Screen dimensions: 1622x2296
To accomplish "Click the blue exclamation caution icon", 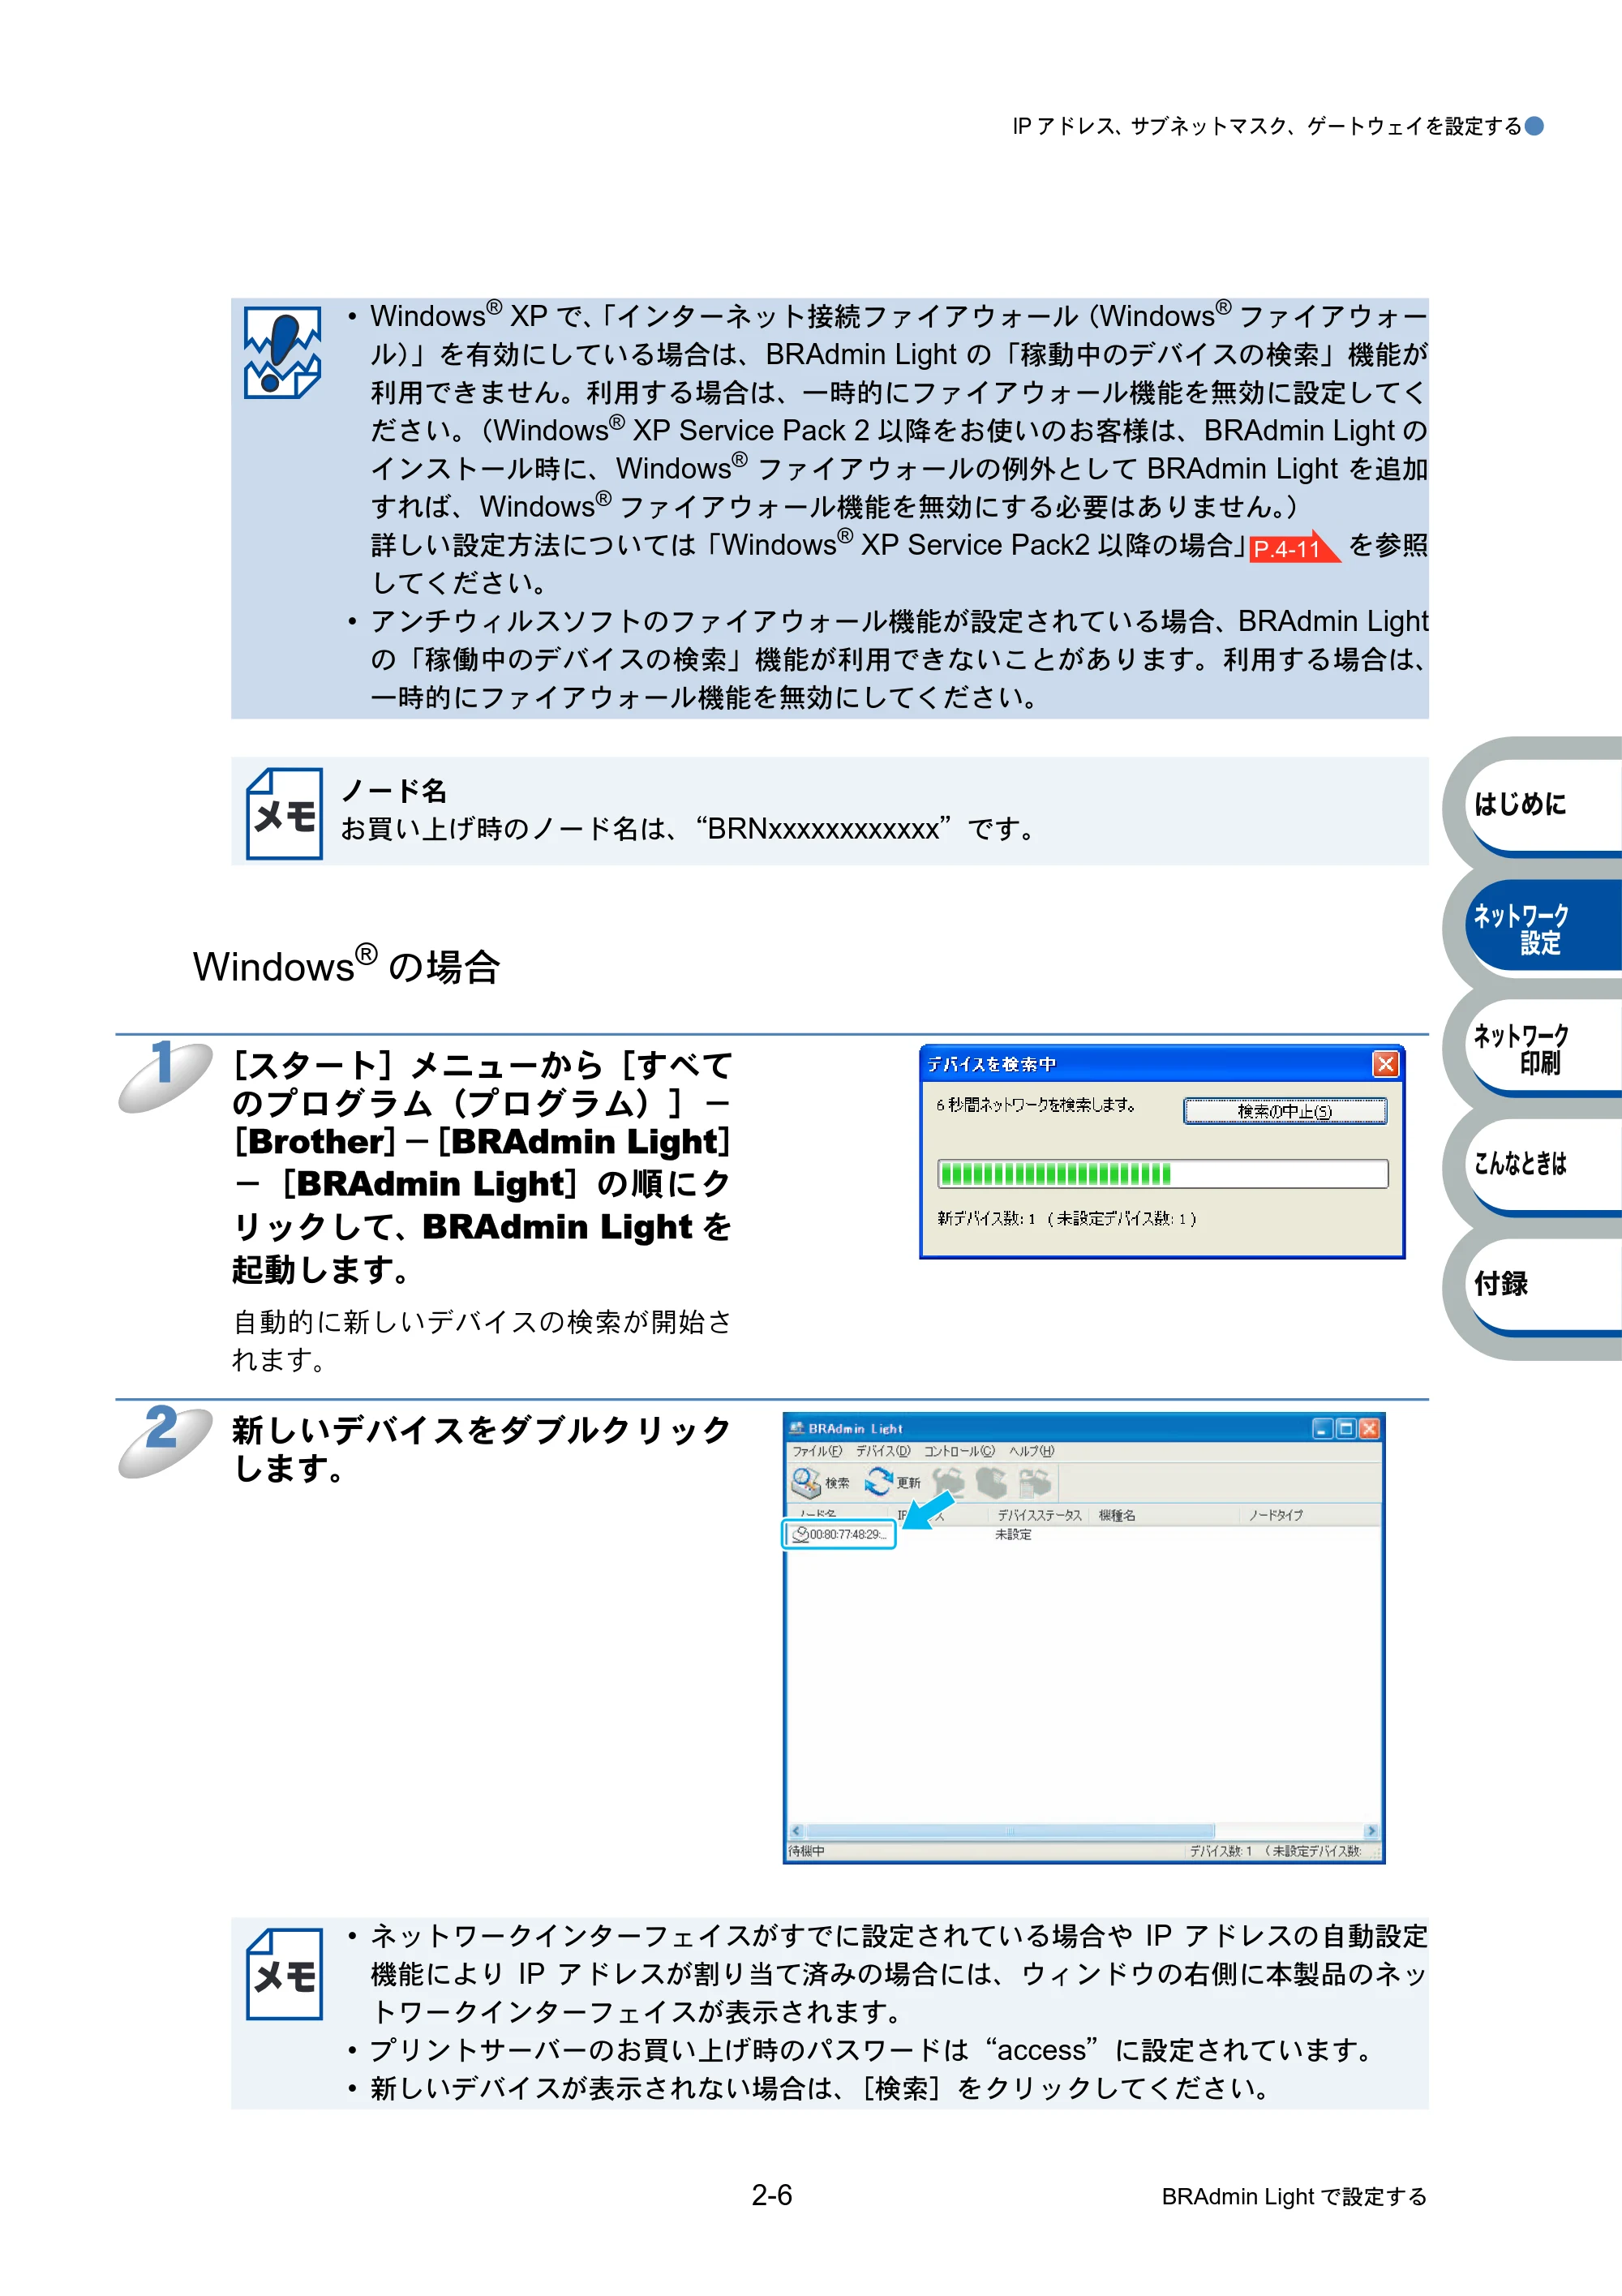I will [x=283, y=353].
